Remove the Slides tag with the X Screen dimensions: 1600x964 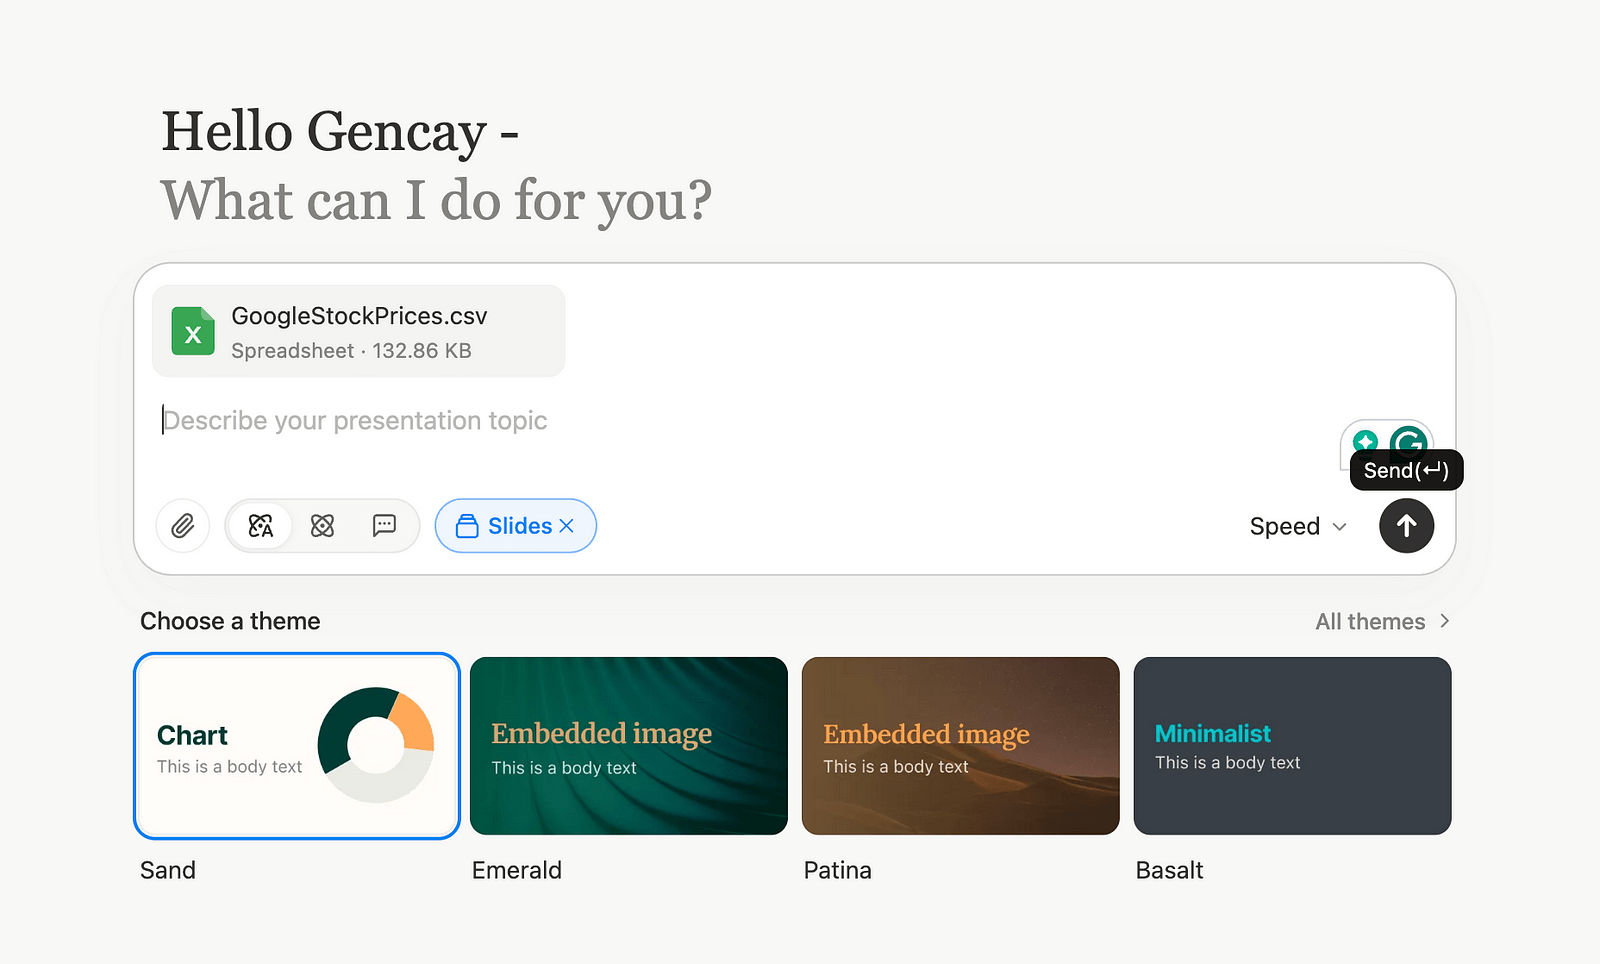566,526
